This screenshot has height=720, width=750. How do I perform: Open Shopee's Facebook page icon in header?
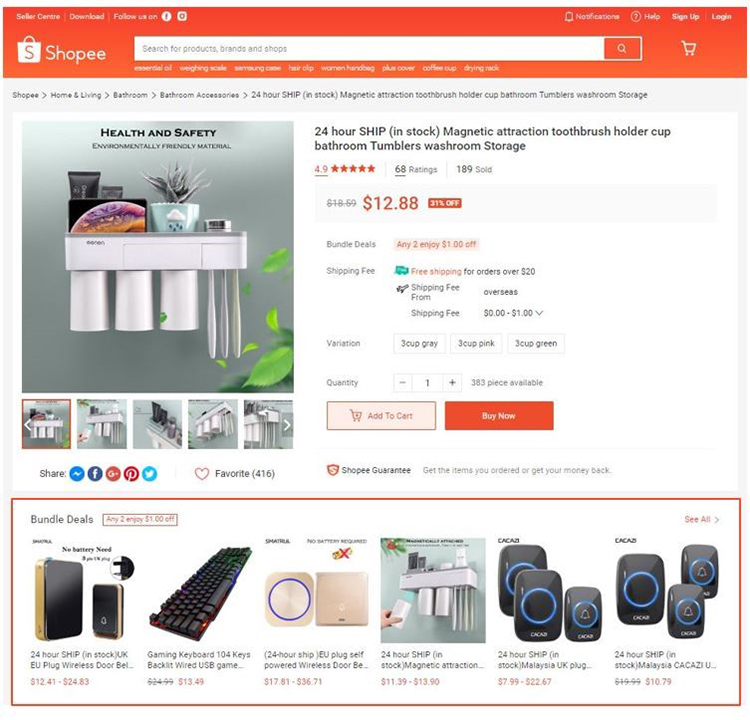click(x=166, y=16)
